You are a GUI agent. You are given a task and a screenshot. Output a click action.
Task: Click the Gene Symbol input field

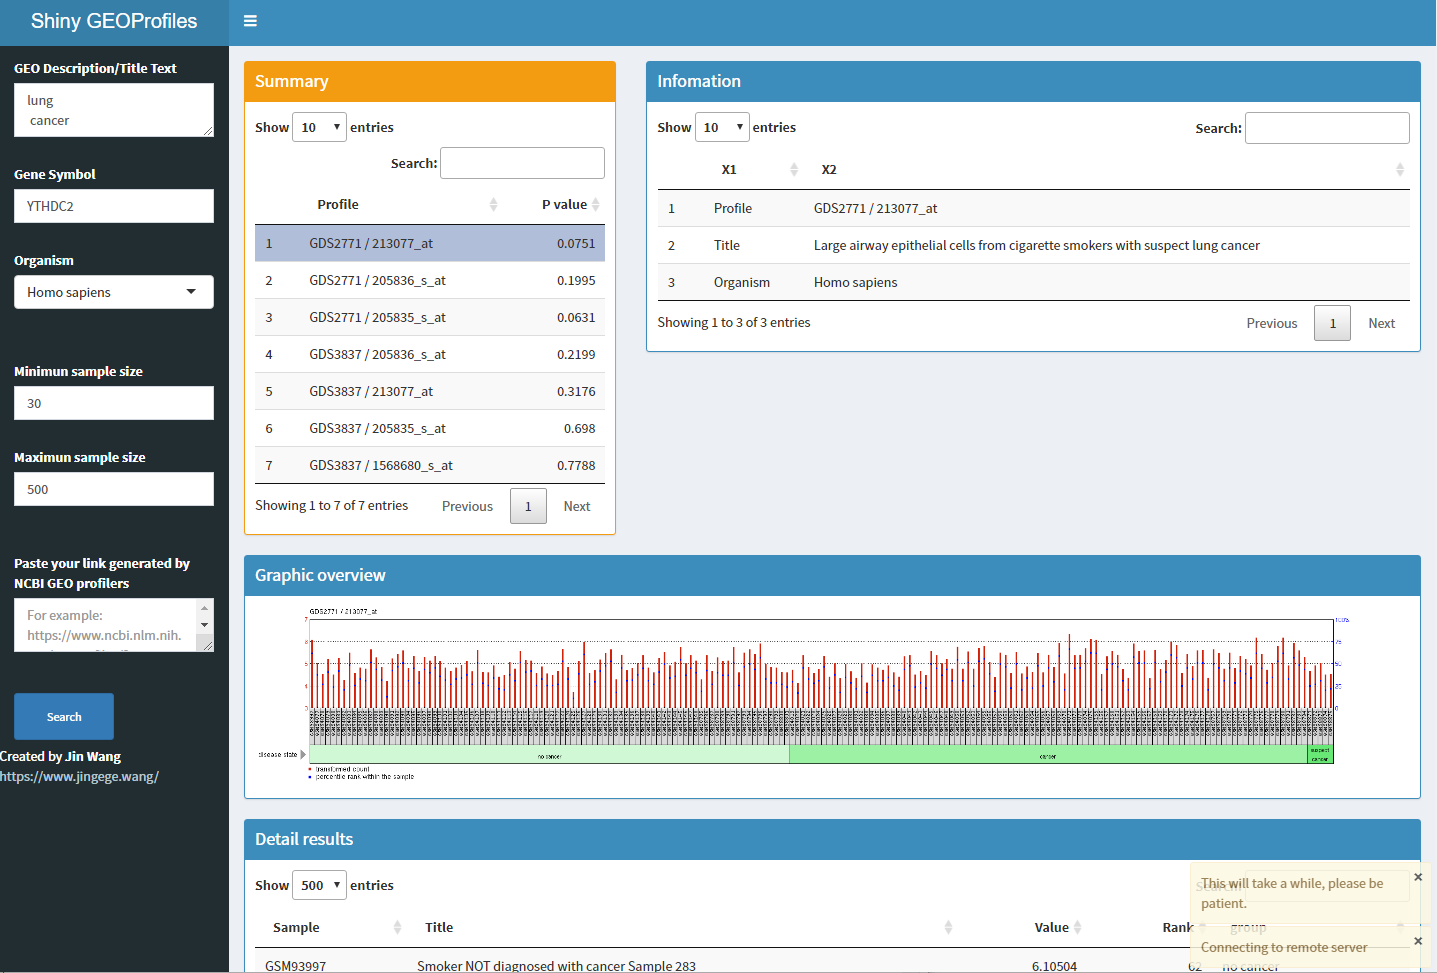coord(114,206)
